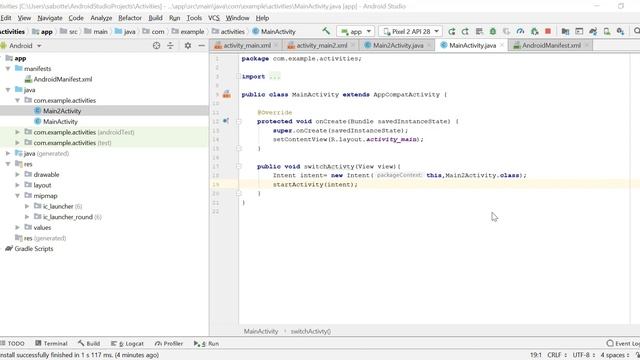Screen dimensions: 640x360
Task: Open Project panel settings gear
Action: point(188,46)
